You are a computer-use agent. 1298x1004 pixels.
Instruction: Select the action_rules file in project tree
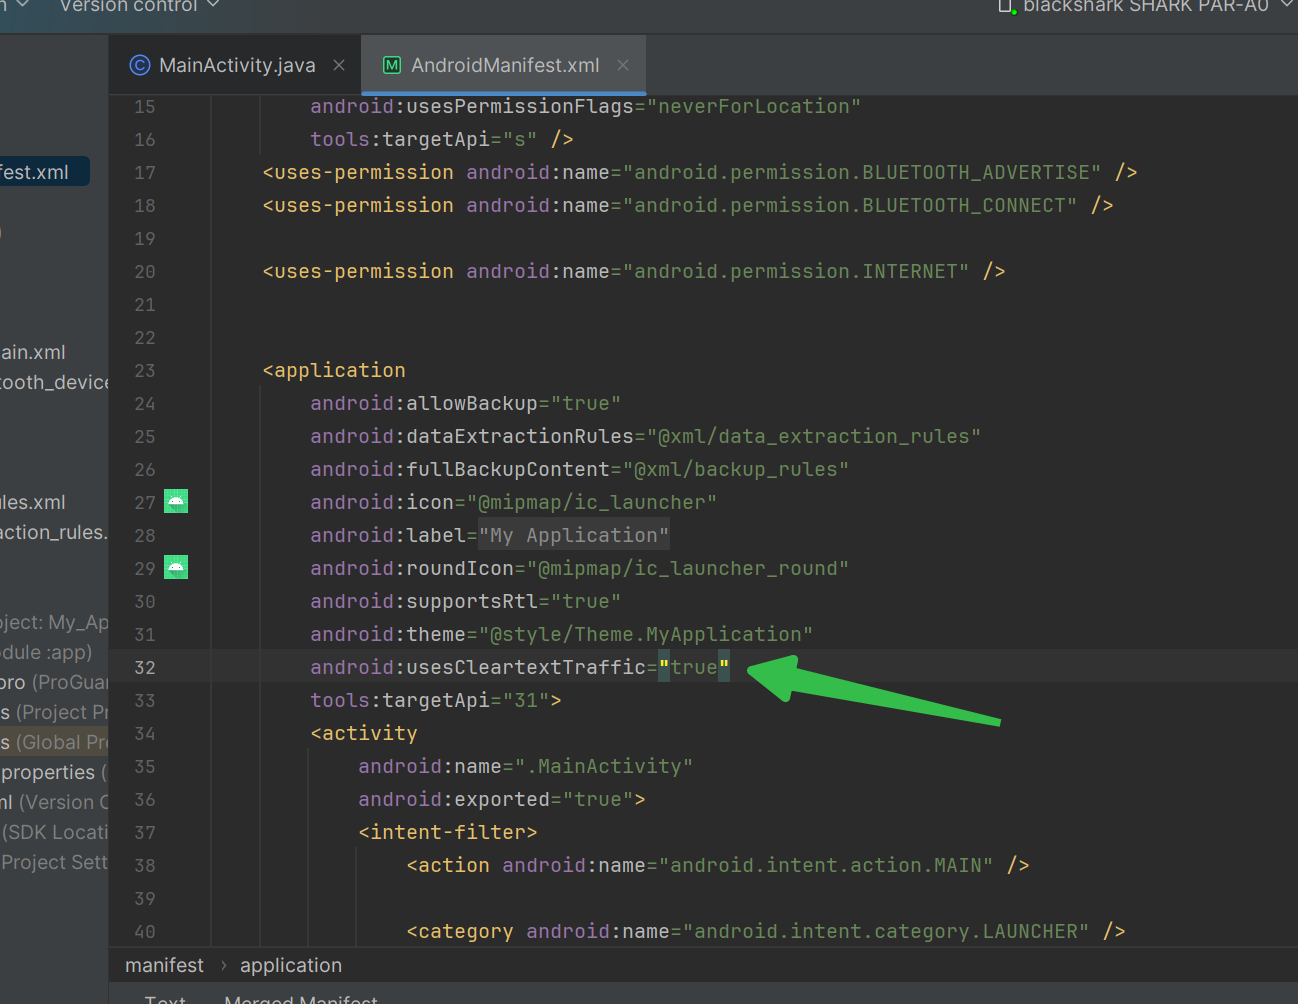[x=54, y=532]
